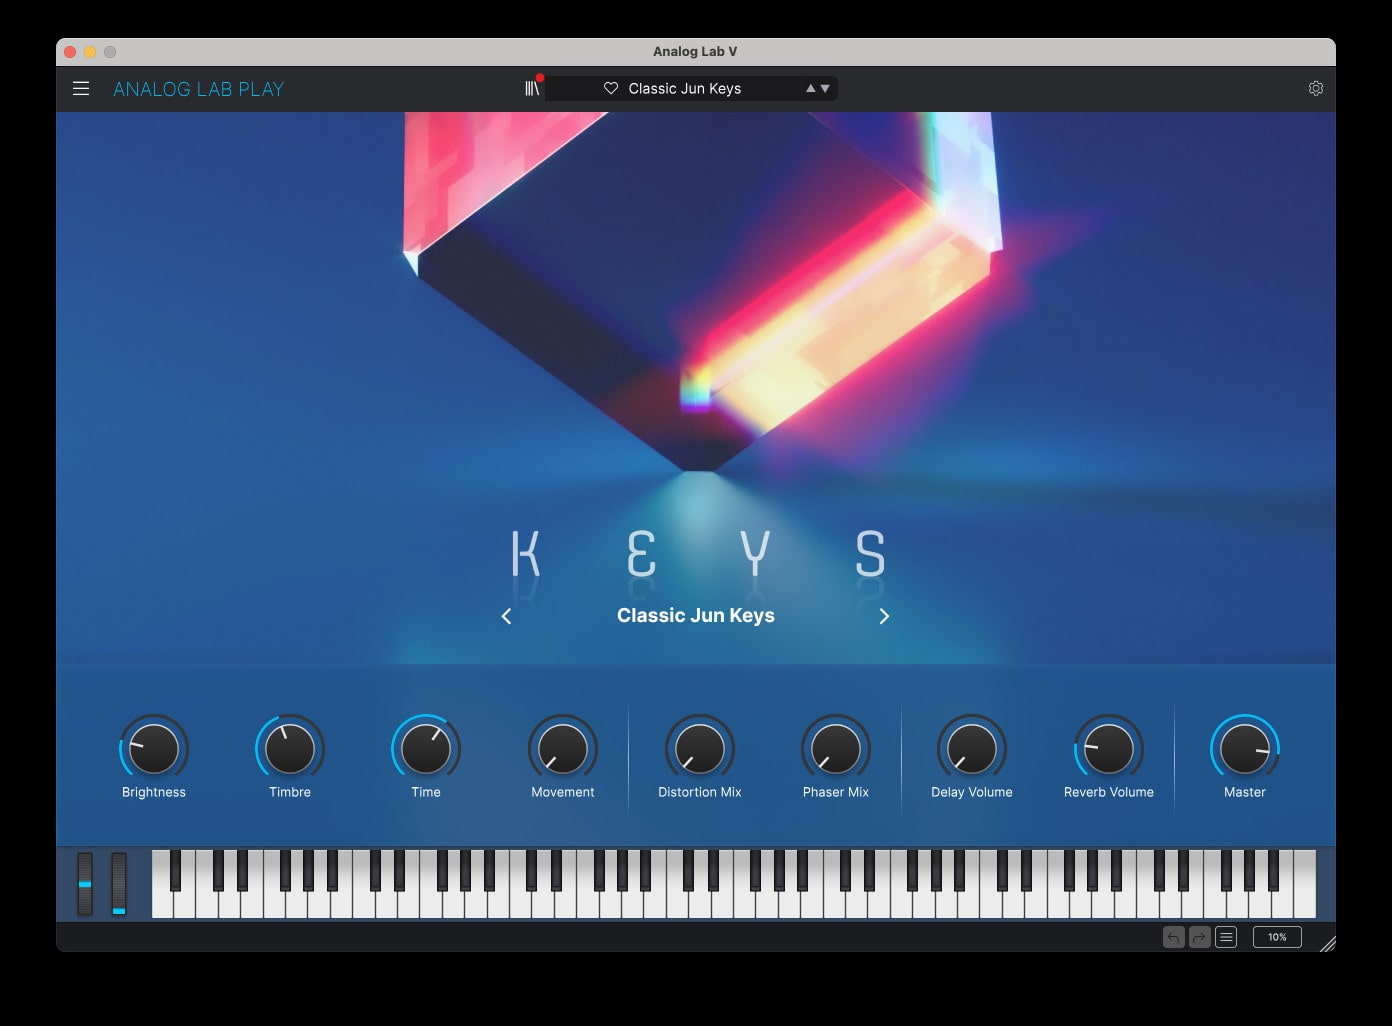Click the Delay Volume label
This screenshot has height=1026, width=1392.
tap(972, 792)
